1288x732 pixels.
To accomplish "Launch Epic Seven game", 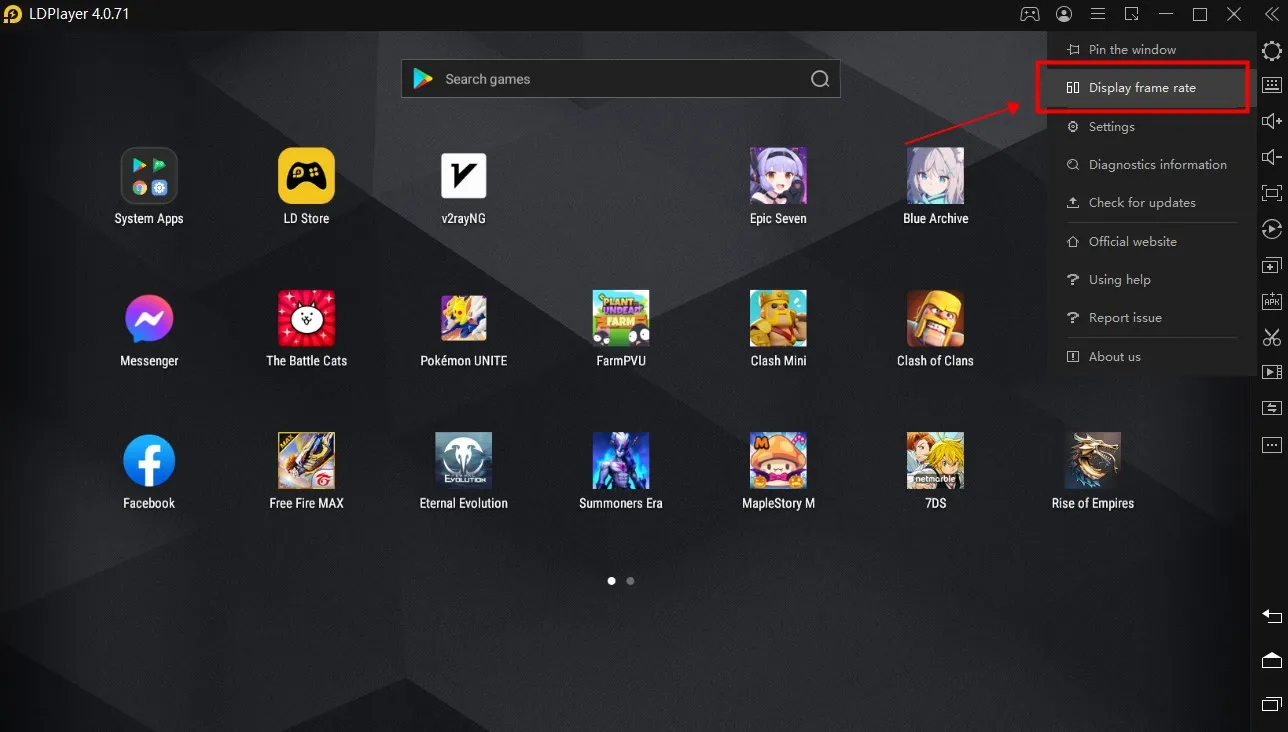I will (x=778, y=176).
